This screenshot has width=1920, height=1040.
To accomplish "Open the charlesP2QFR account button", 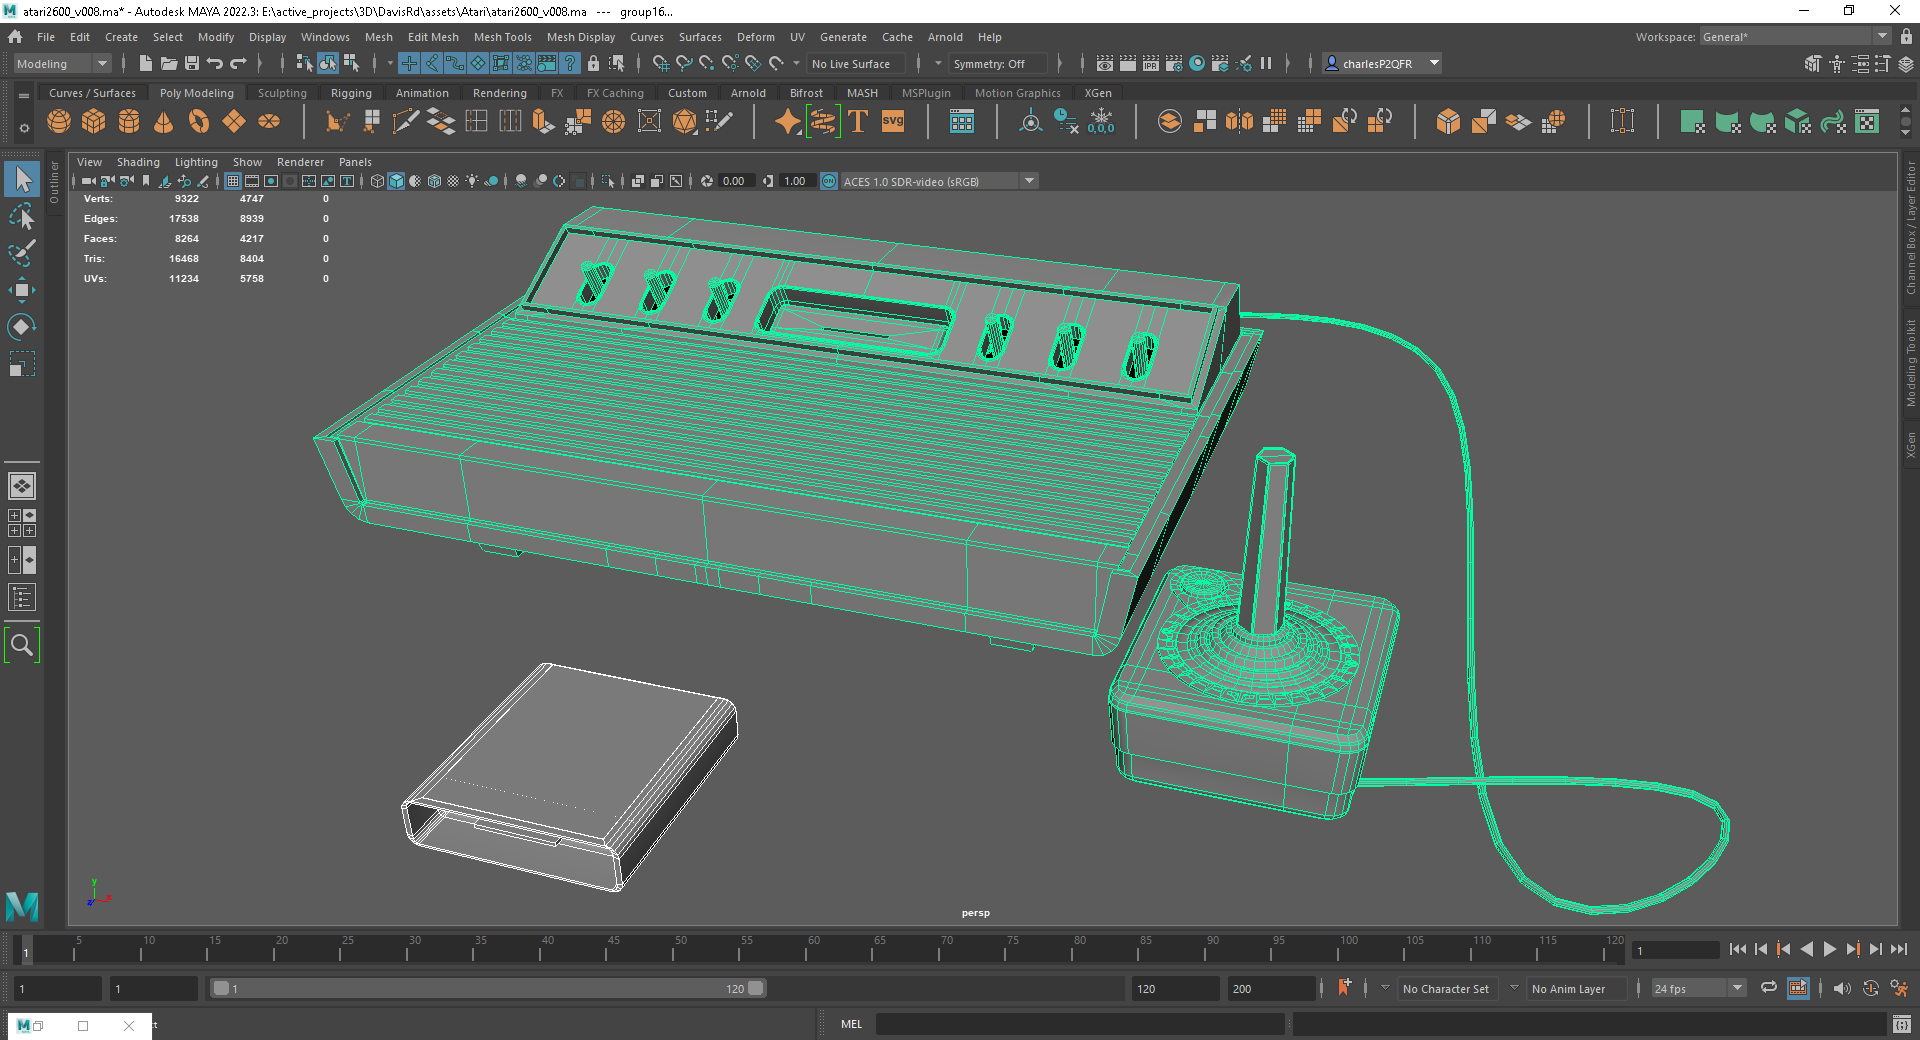I will pos(1382,64).
